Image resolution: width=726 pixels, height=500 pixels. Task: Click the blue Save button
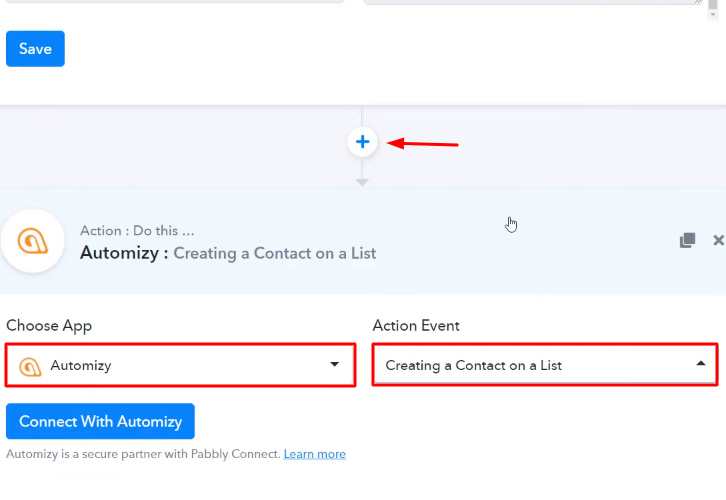(x=35, y=49)
